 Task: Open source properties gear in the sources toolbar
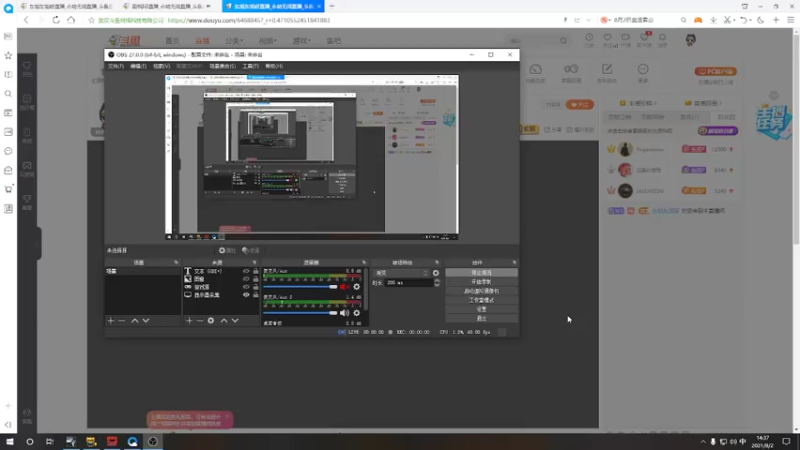click(x=211, y=320)
